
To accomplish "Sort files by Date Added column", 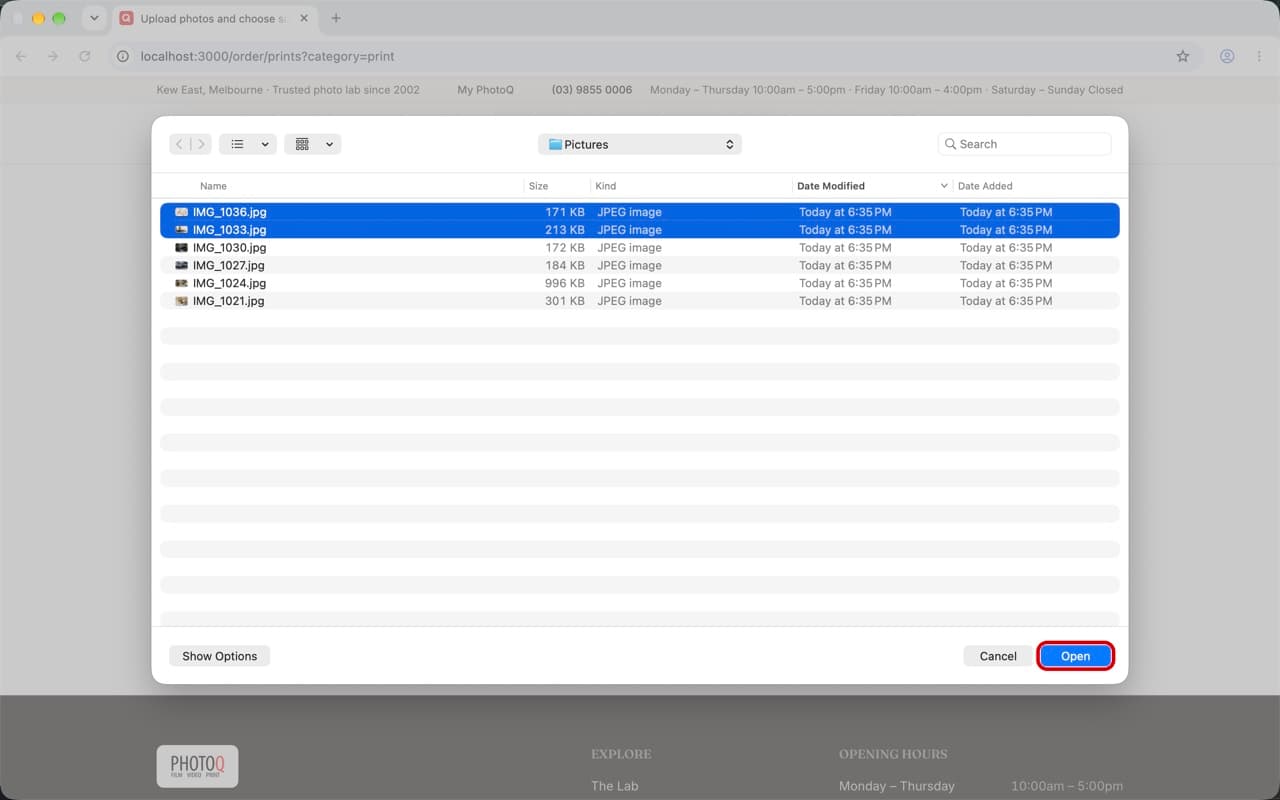I will click(x=985, y=186).
